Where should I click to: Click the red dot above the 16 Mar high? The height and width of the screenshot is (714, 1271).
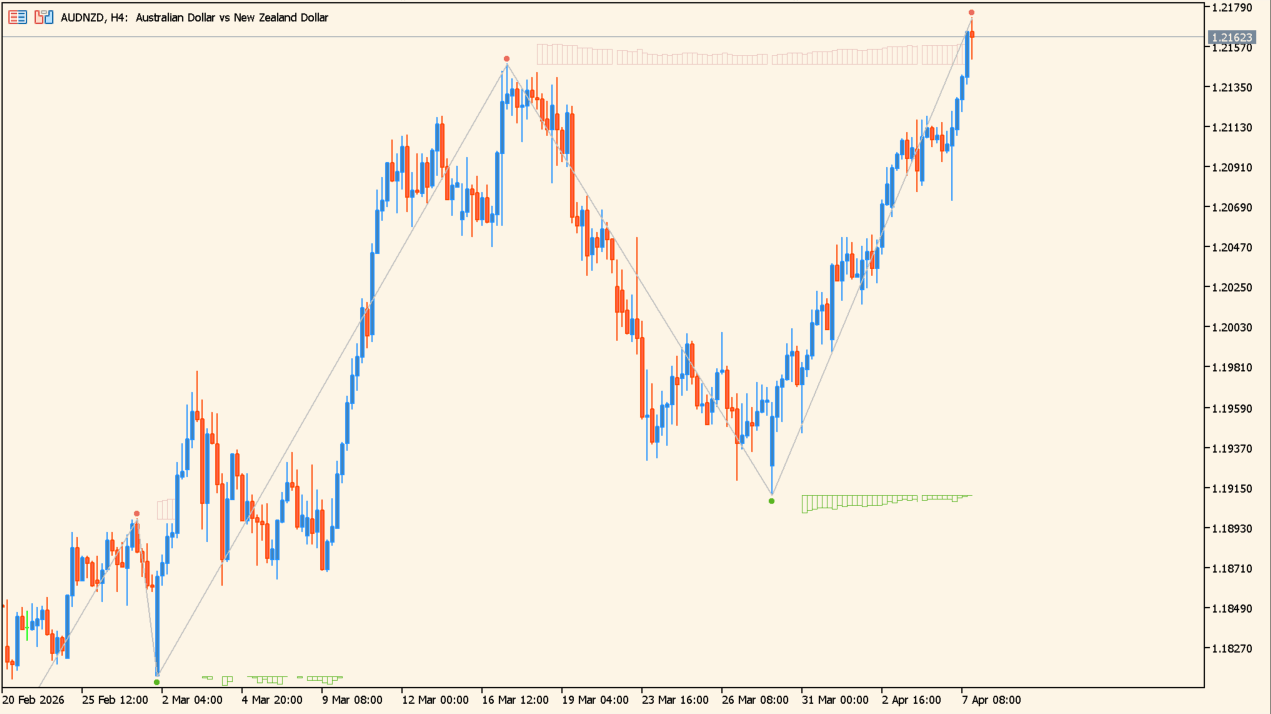point(506,58)
